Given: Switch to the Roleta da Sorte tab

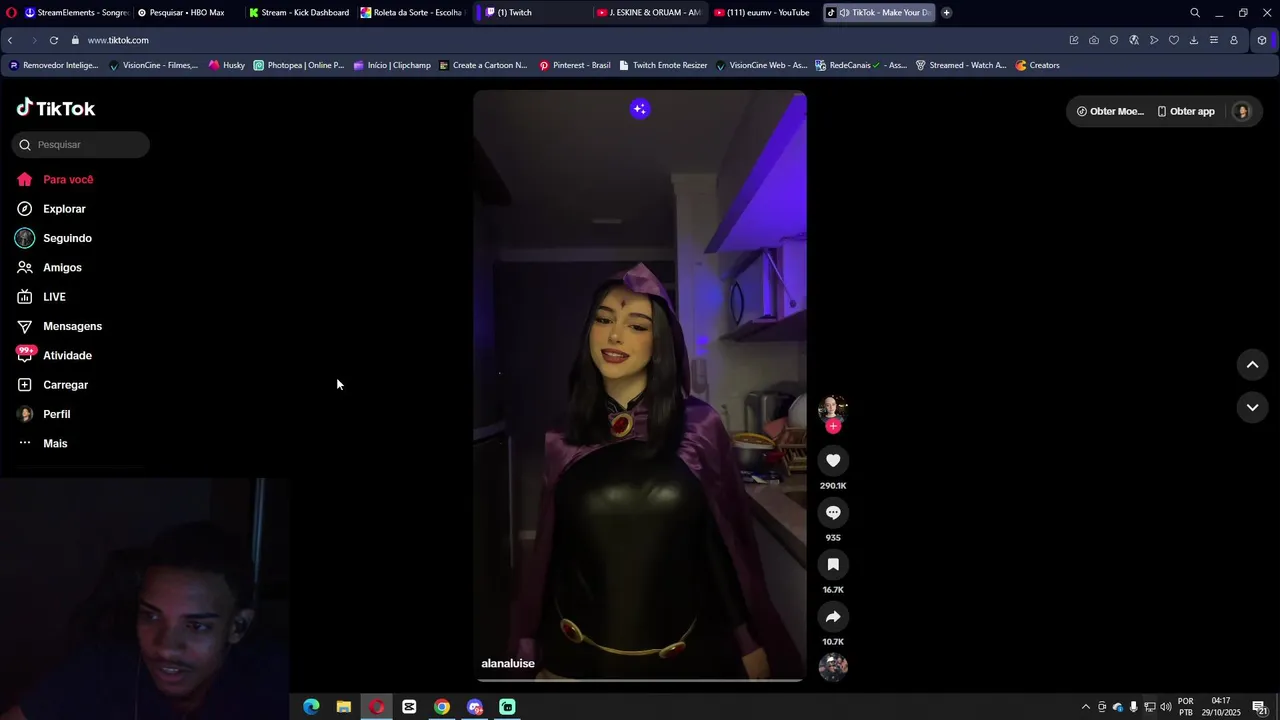Looking at the screenshot, I should (412, 13).
